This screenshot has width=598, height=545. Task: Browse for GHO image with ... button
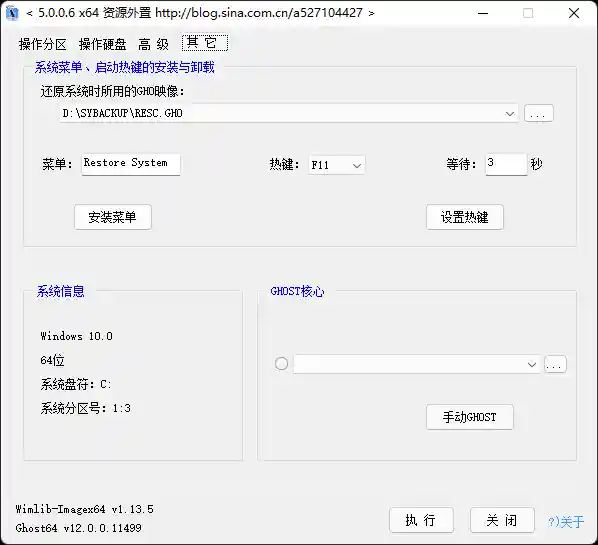point(539,113)
